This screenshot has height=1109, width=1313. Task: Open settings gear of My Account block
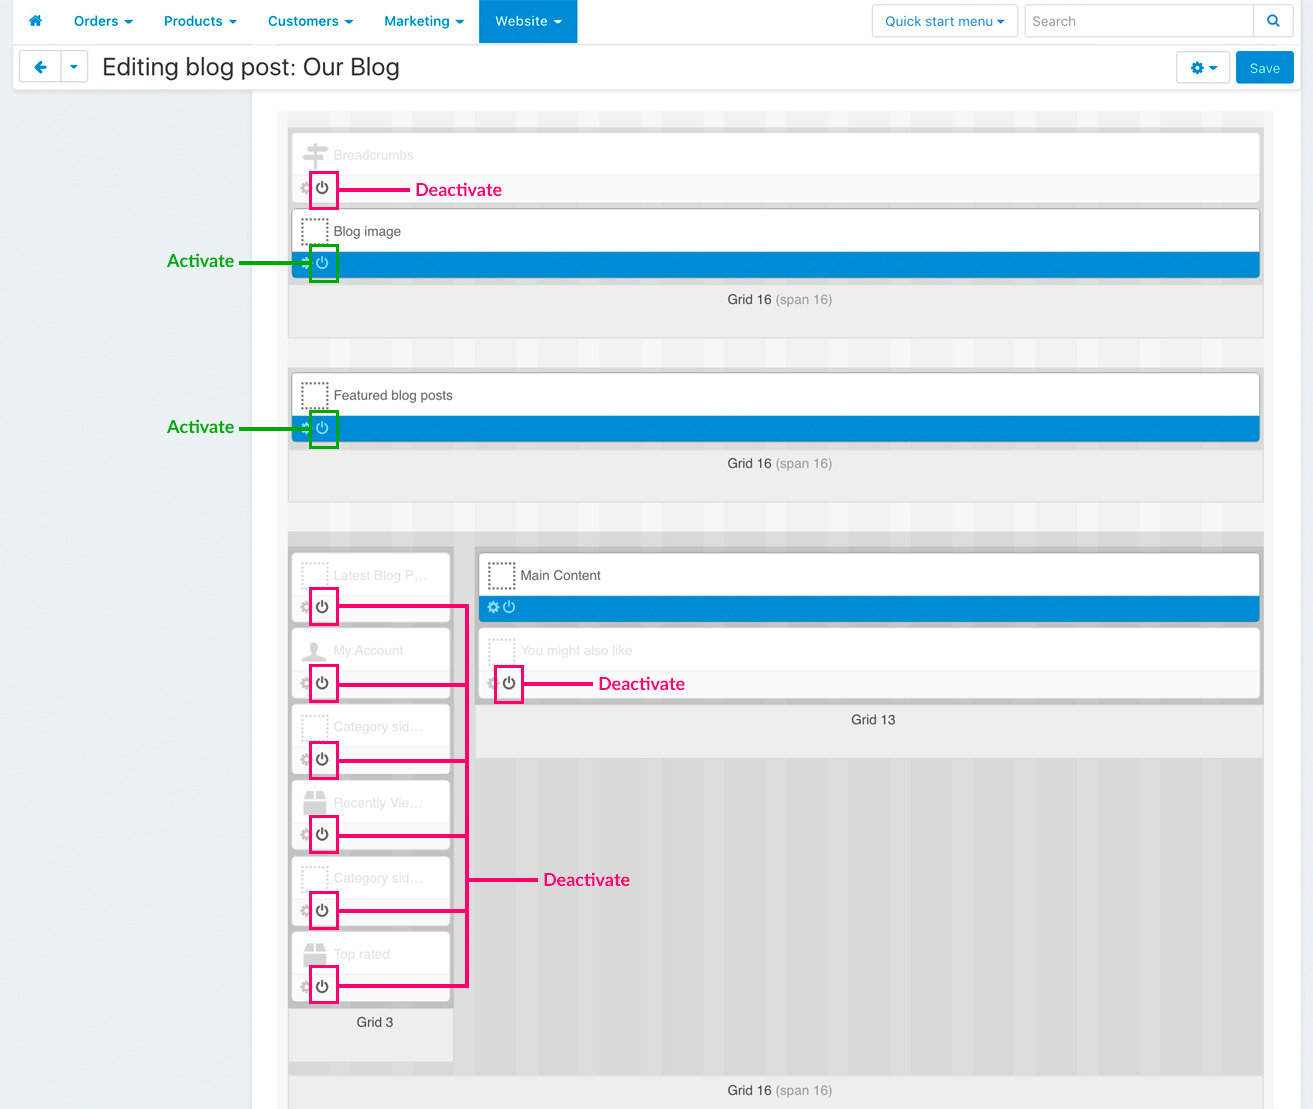tap(305, 683)
